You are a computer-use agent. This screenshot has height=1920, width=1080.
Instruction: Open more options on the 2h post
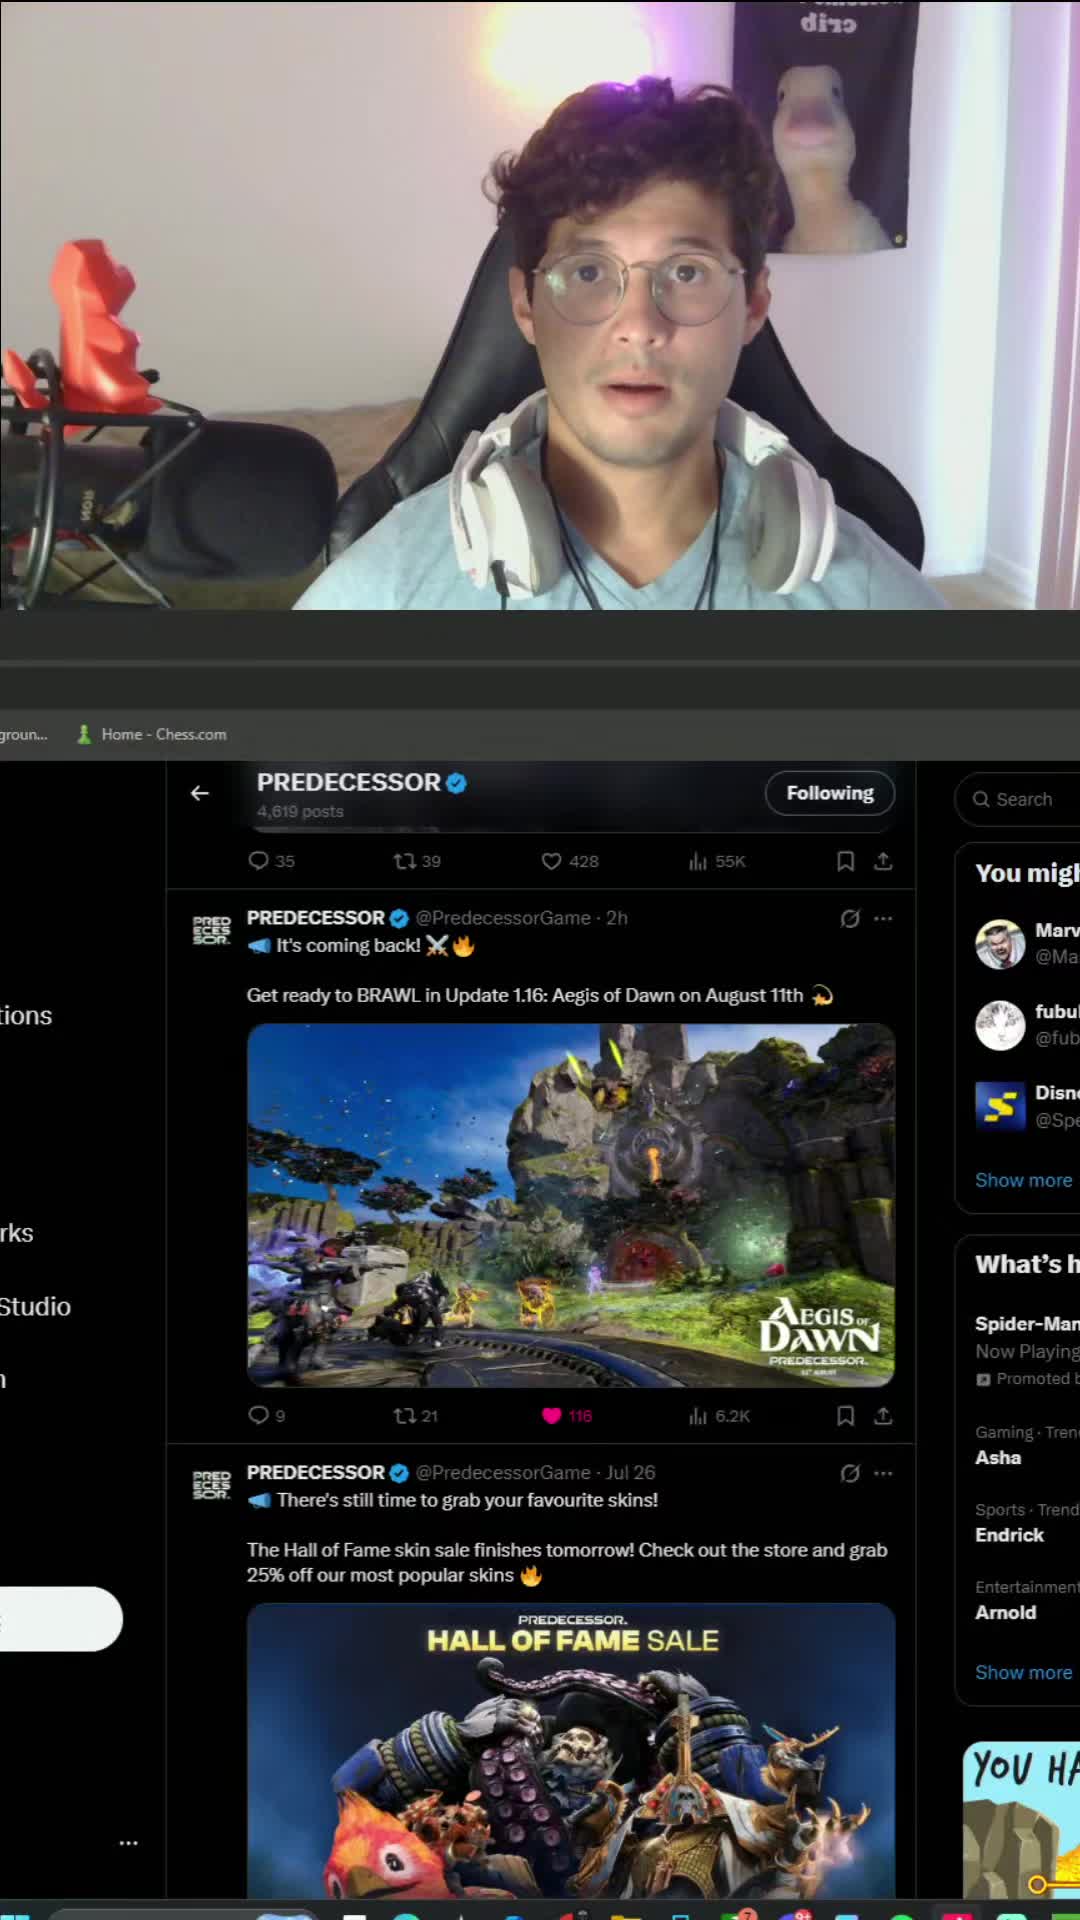(x=883, y=918)
